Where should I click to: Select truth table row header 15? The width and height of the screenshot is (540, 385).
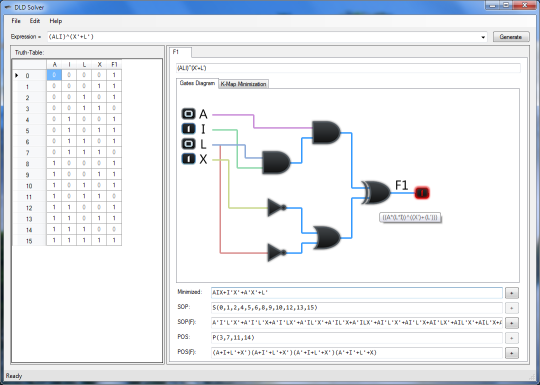point(29,241)
